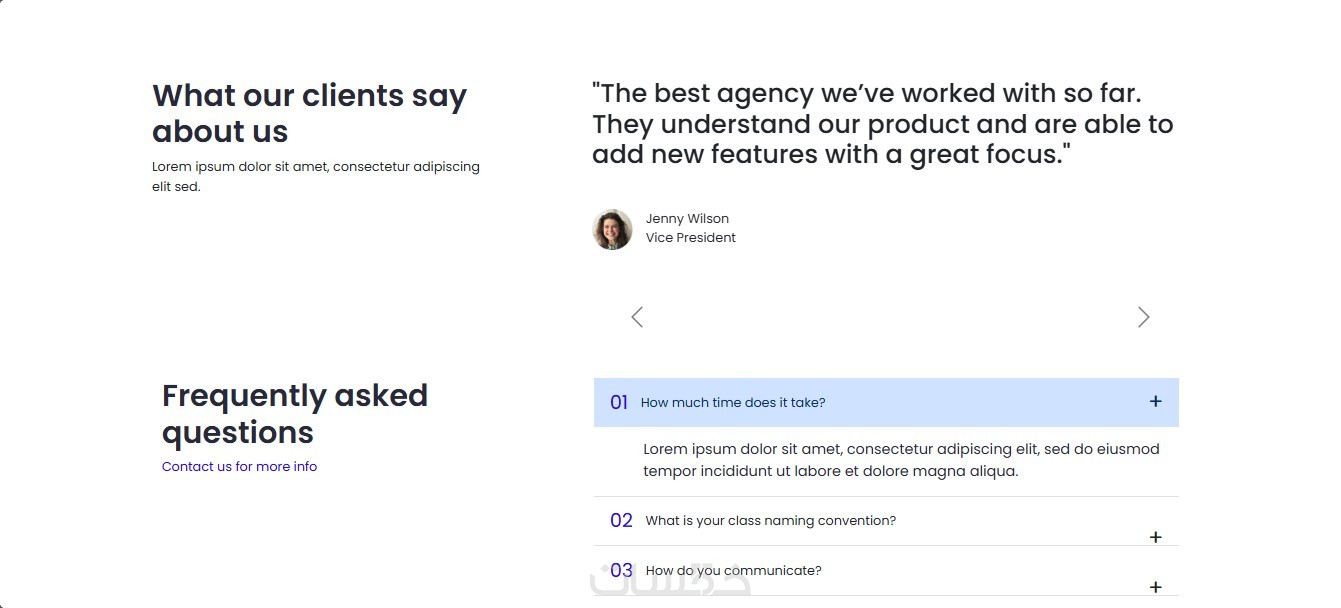Image resolution: width=1341 pixels, height=608 pixels.
Task: Click the '02' number in the FAQ list
Action: (621, 521)
